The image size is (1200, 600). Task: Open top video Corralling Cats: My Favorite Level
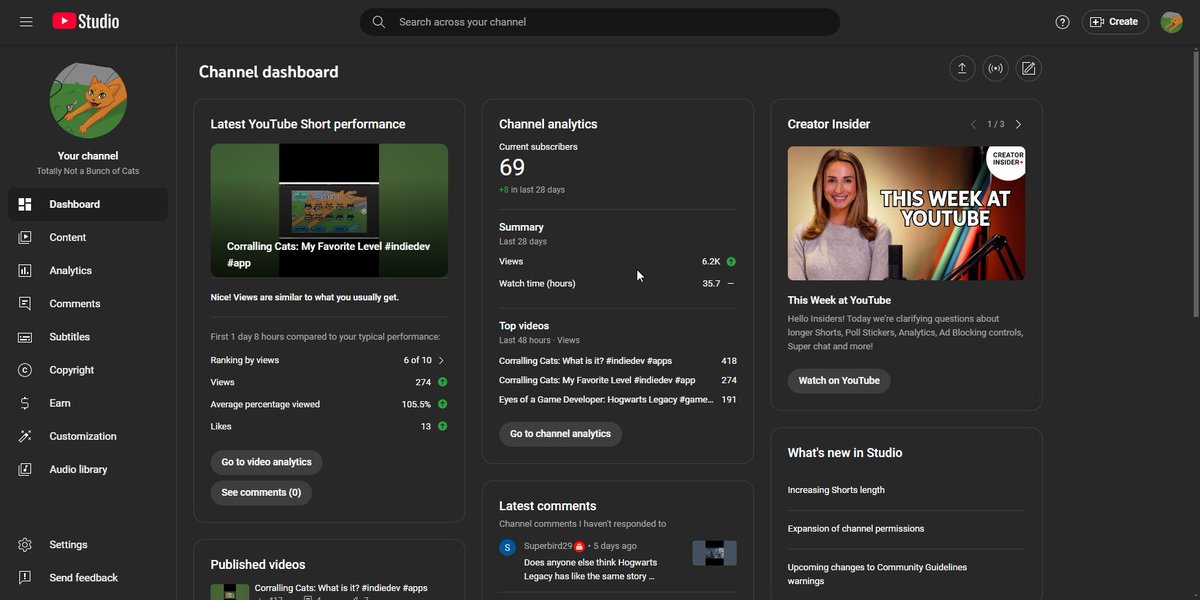pyautogui.click(x=597, y=380)
